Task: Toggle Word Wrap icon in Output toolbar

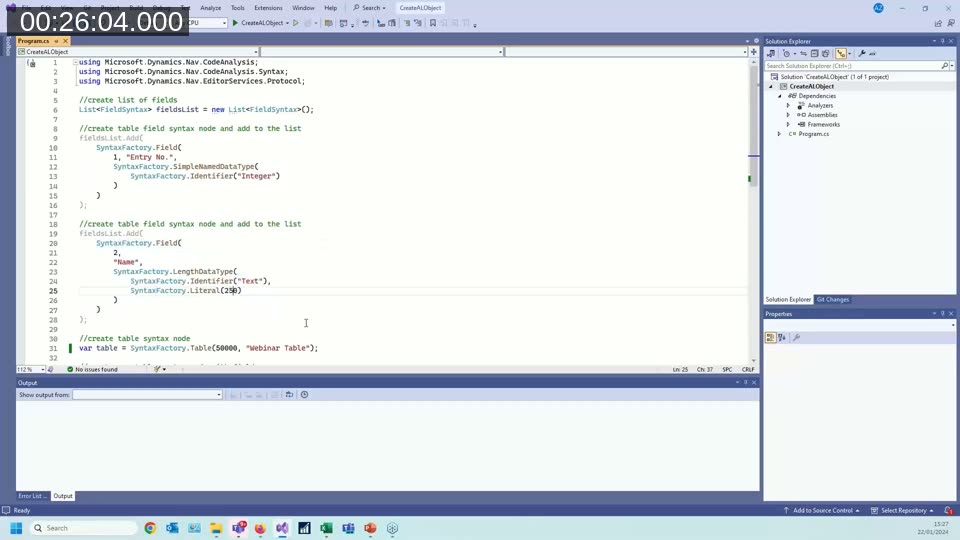Action: pos(289,395)
